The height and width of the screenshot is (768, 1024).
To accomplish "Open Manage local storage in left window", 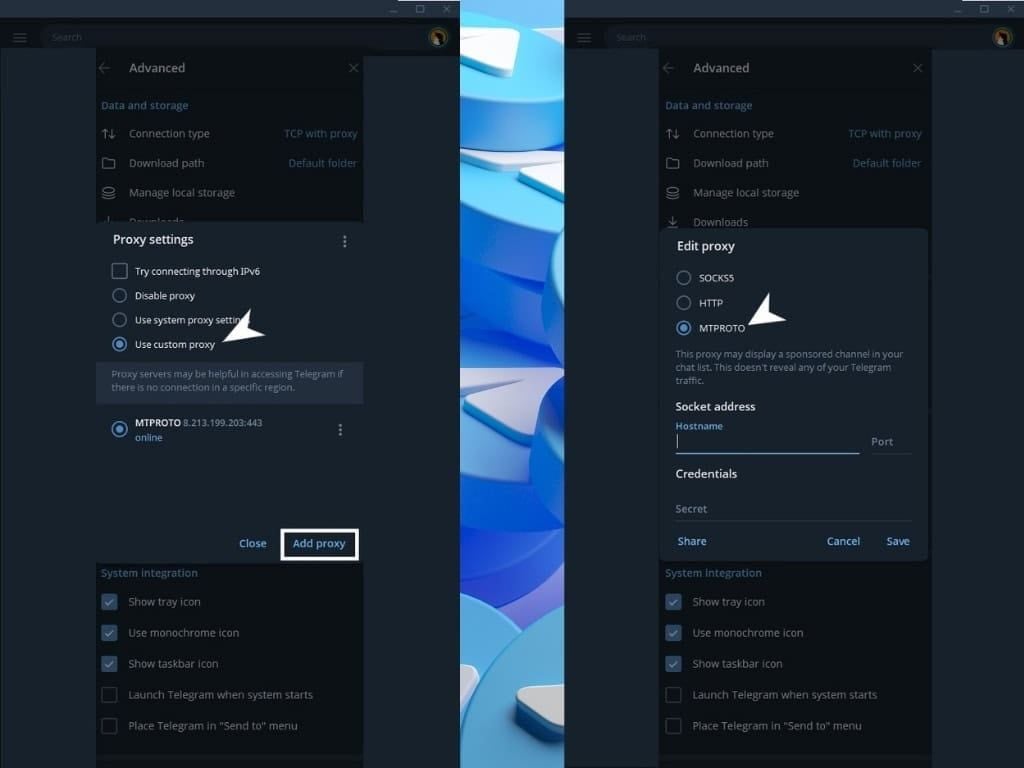I will click(230, 193).
